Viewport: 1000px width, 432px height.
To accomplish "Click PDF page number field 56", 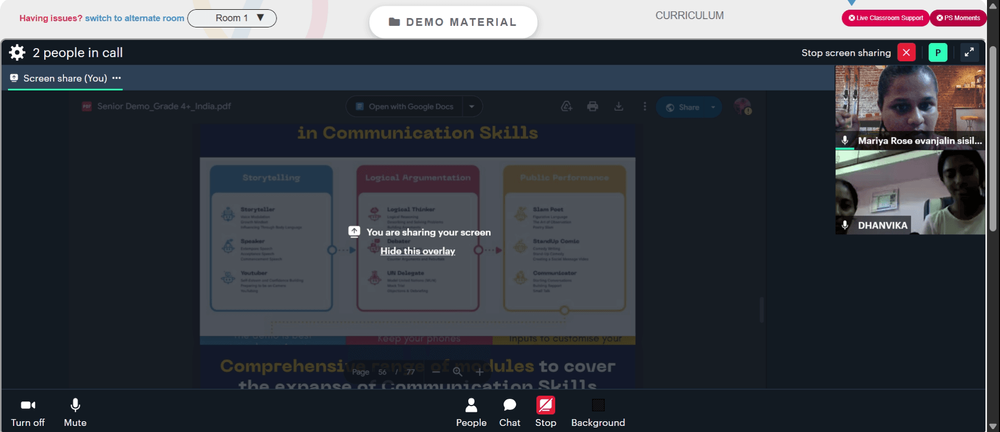I will tap(383, 372).
